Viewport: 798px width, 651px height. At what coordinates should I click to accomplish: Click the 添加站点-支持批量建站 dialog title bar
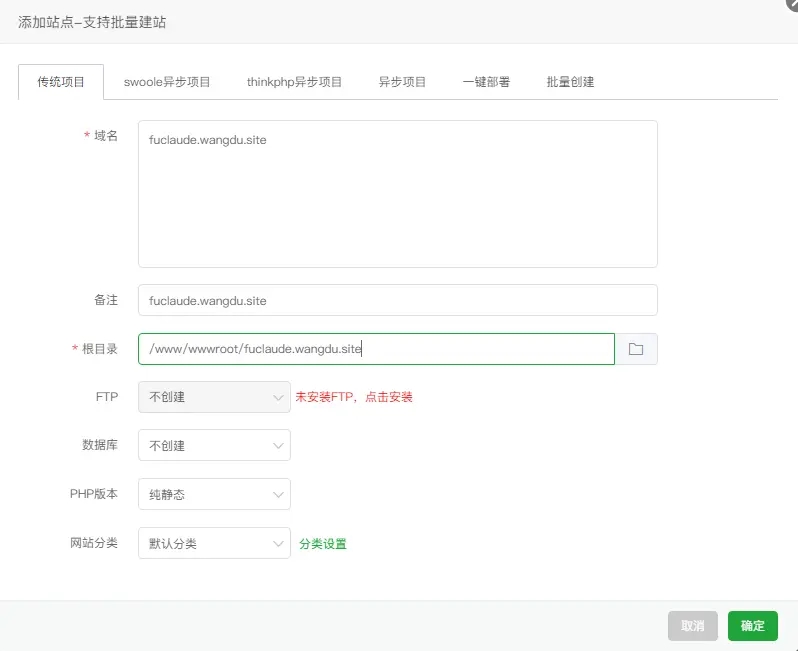(x=400, y=21)
